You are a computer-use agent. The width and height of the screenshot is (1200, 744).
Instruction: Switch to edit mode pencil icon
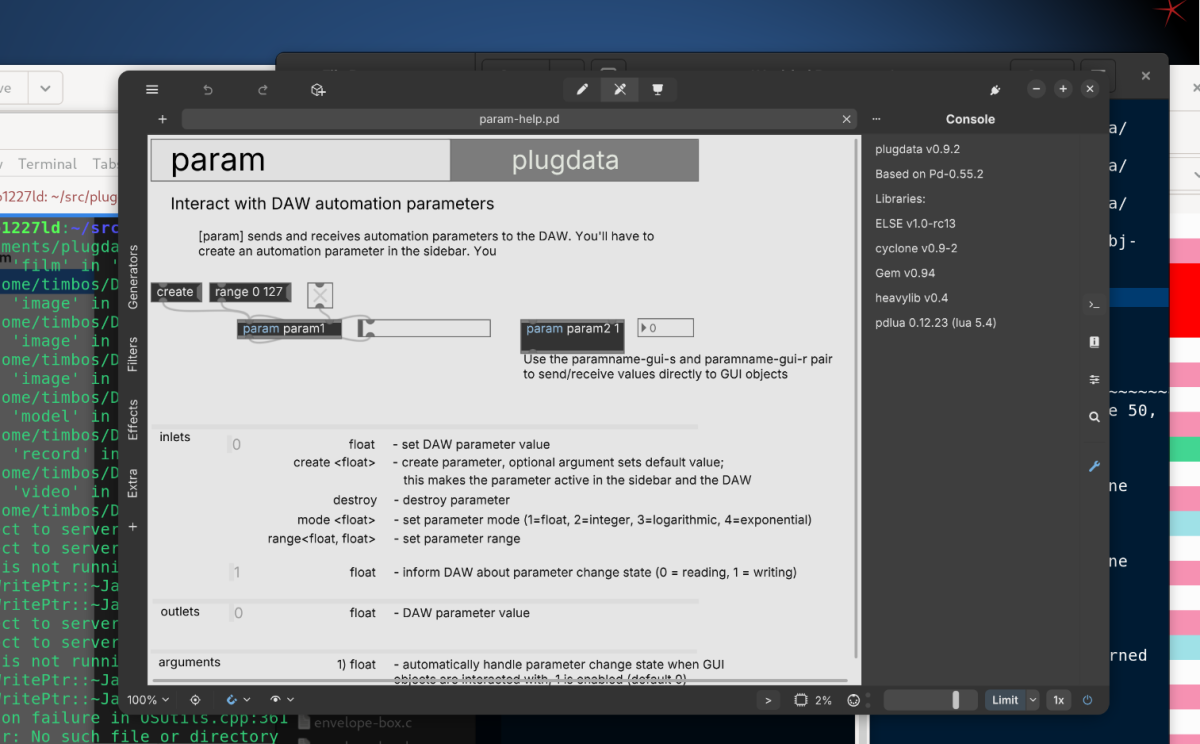coord(582,89)
